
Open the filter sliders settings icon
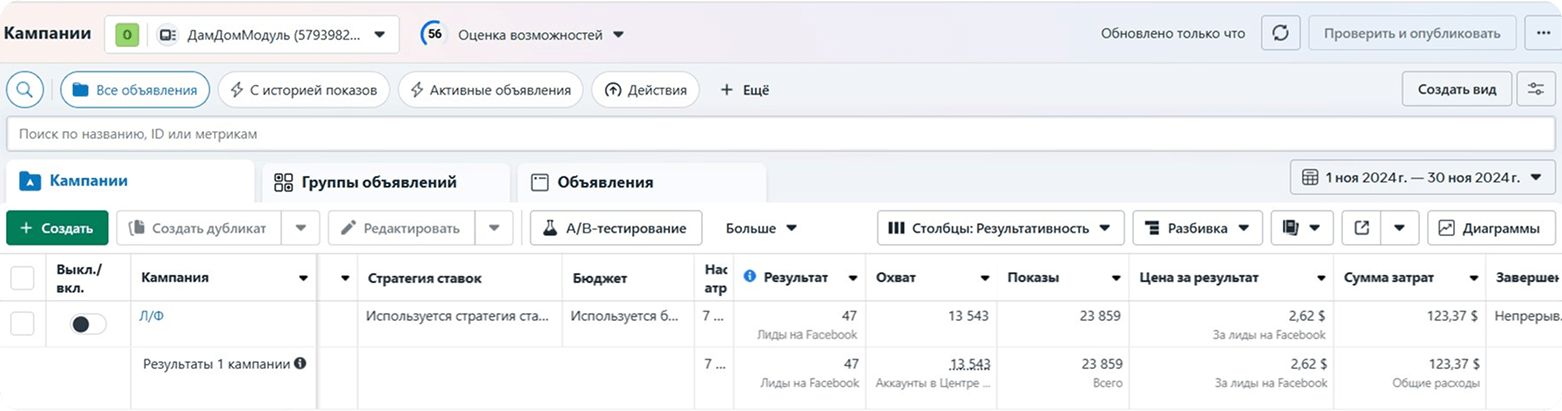(x=1536, y=89)
